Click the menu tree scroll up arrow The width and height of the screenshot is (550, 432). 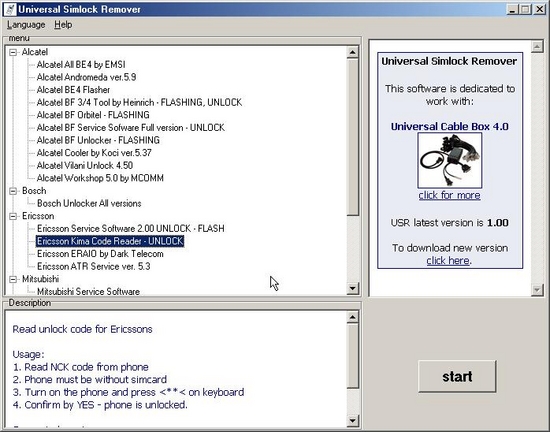353,52
